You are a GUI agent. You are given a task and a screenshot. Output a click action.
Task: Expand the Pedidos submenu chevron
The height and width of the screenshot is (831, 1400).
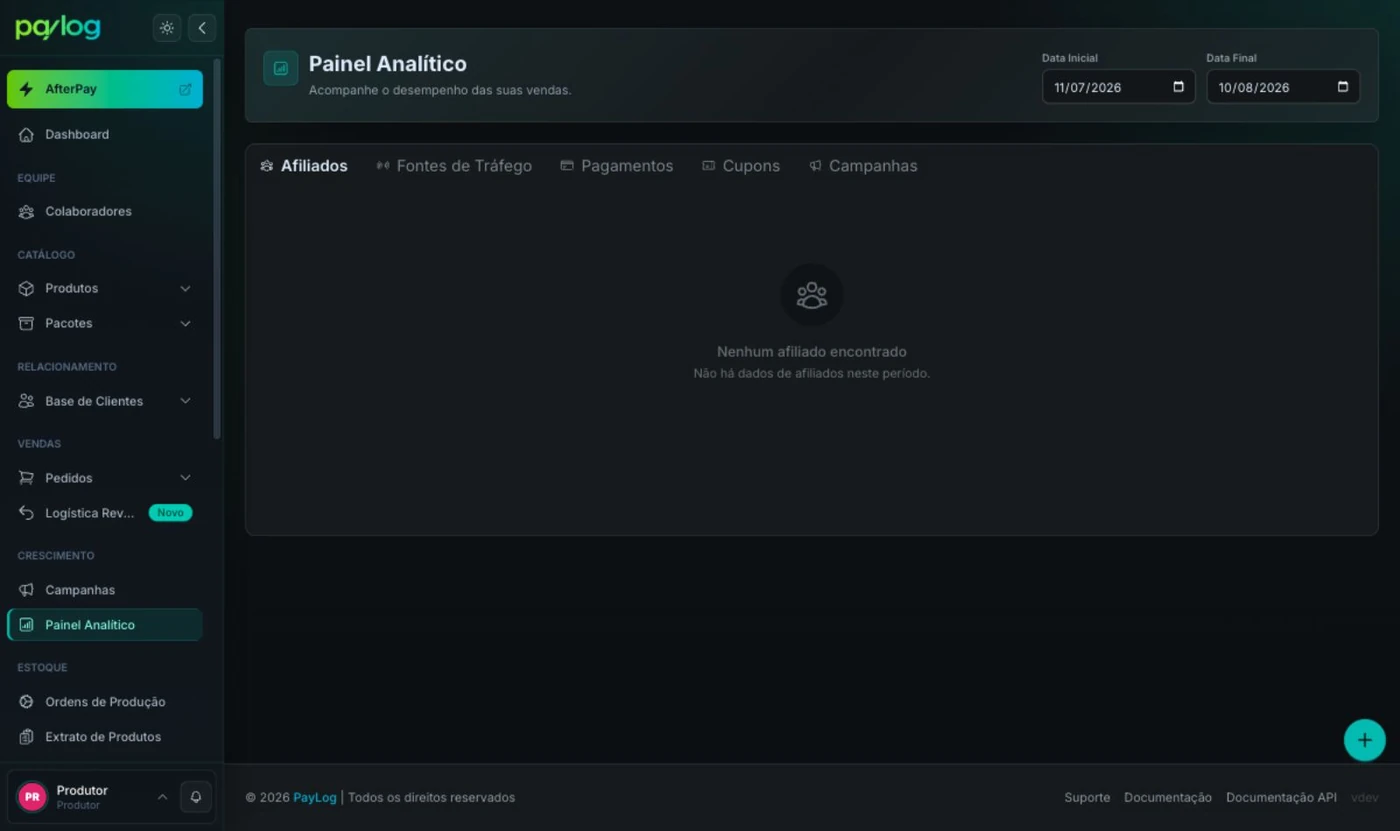pyautogui.click(x=185, y=478)
